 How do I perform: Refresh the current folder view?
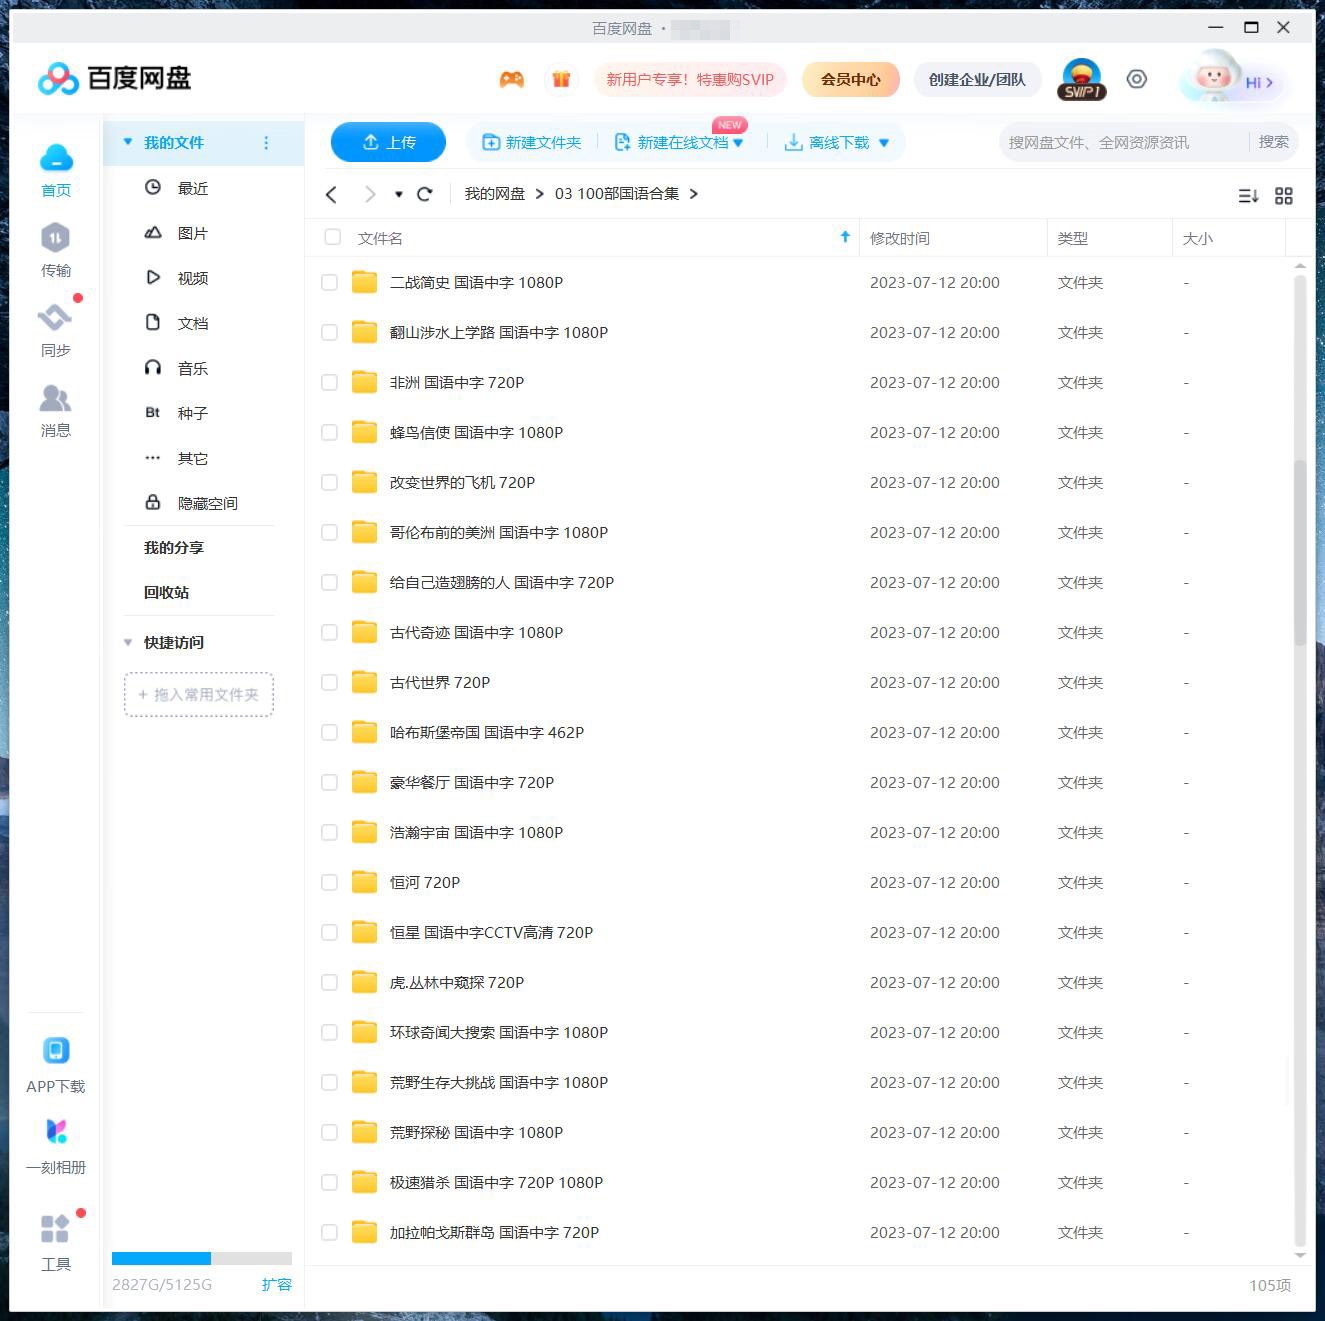point(425,194)
